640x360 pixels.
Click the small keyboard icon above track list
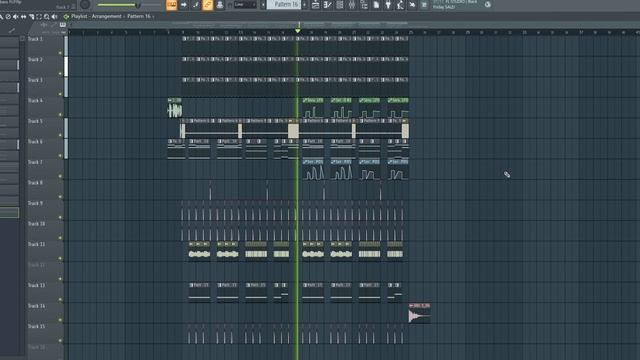(x=63, y=24)
